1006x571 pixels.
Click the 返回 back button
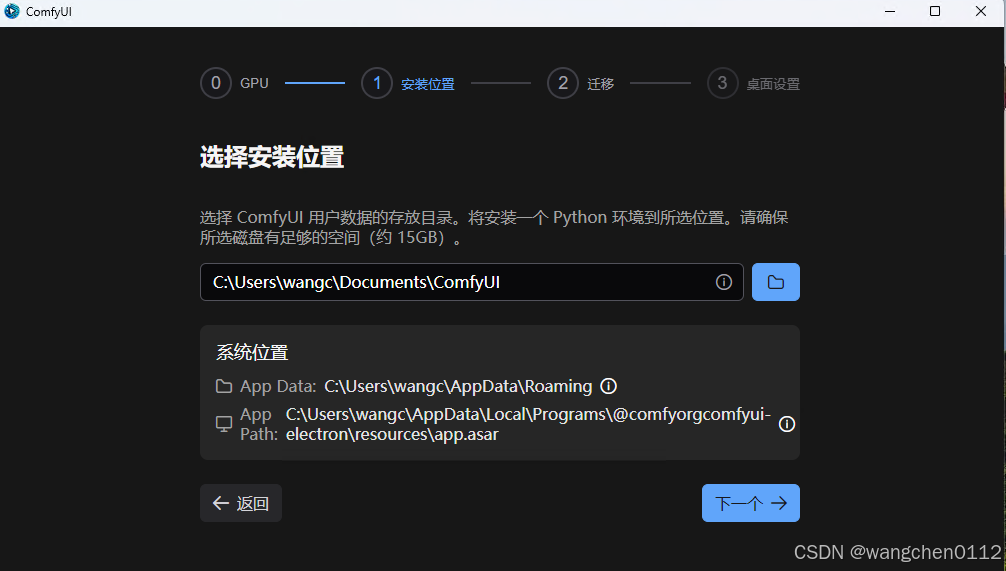[x=241, y=503]
